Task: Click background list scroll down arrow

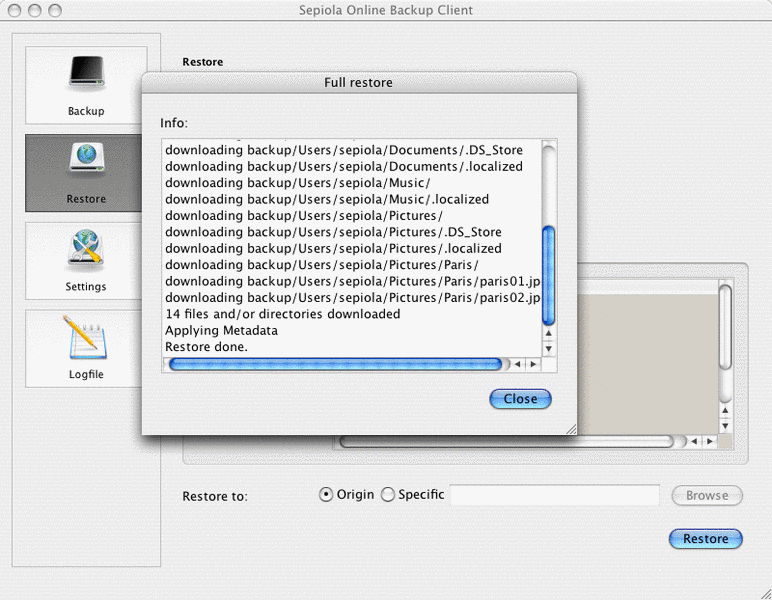Action: 725,426
